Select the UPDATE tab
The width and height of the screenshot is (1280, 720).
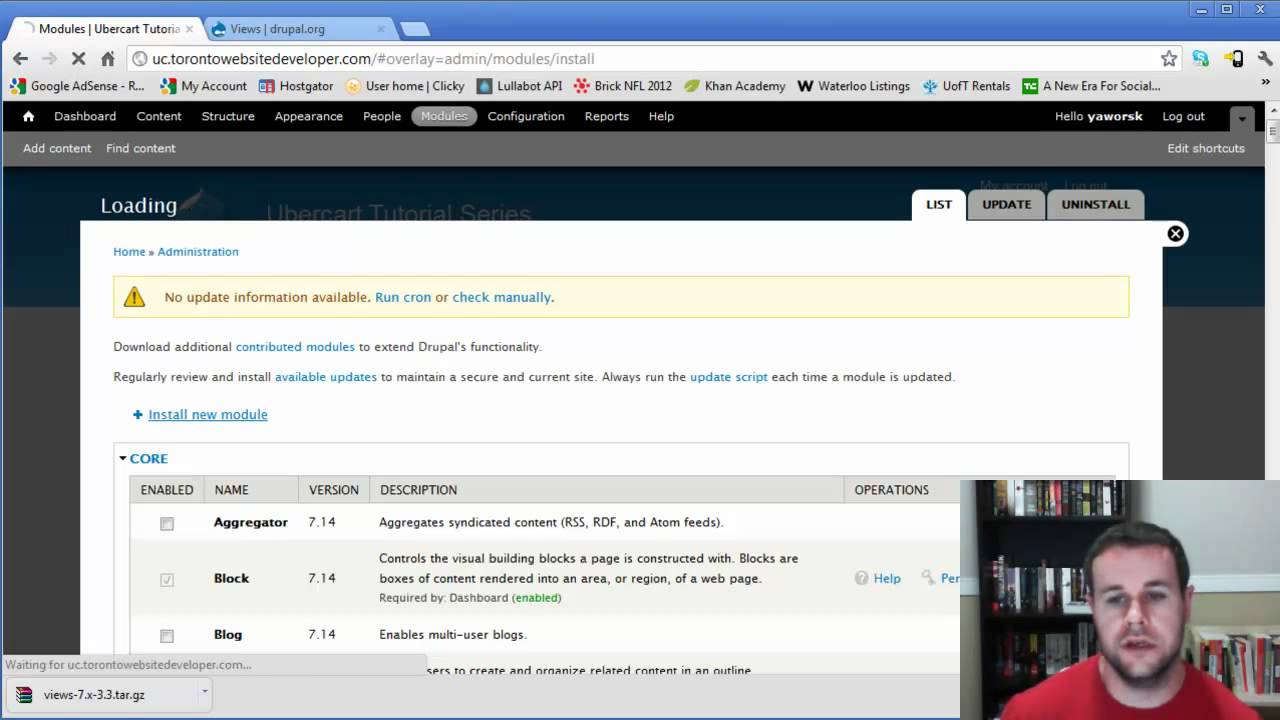point(1006,204)
